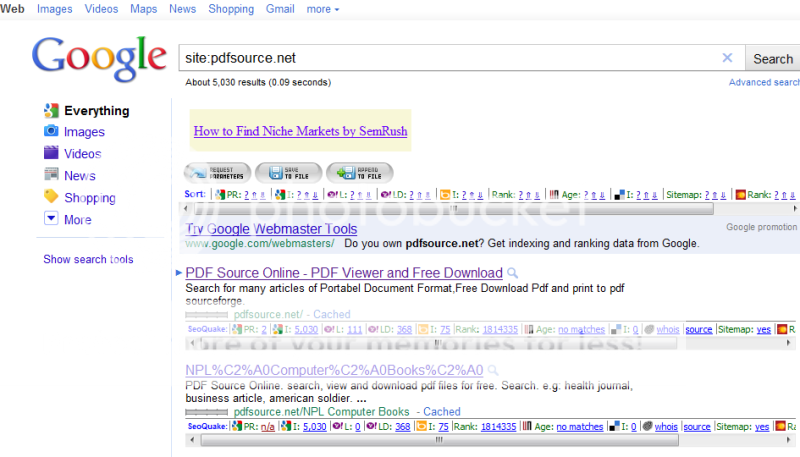Sort ascending by Yahoo LD in Sort bar
800x457 pixels.
pos(419,195)
